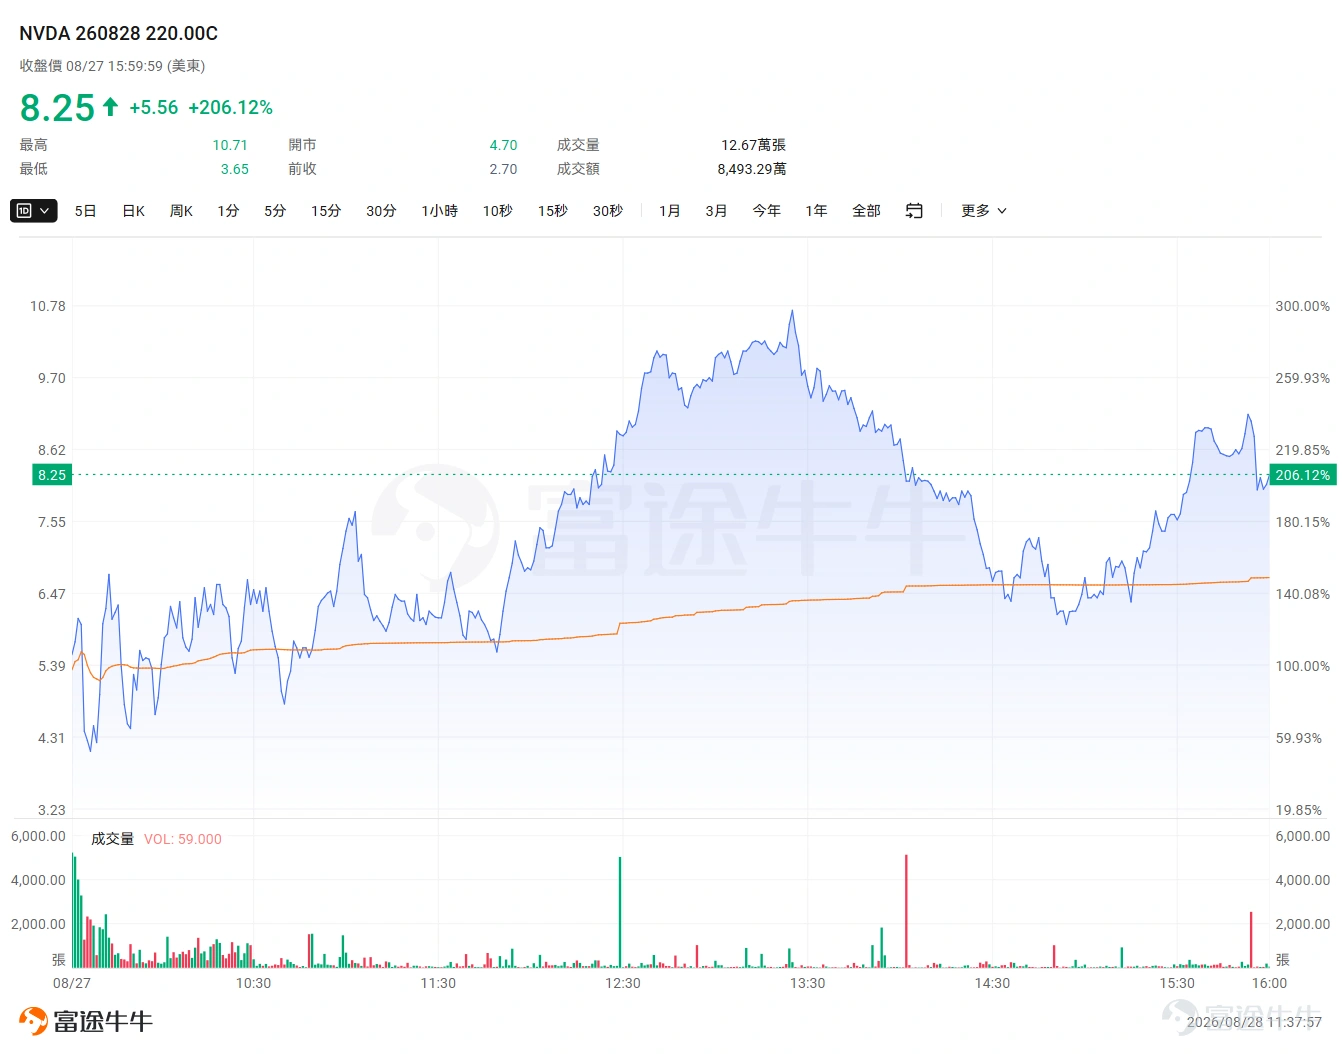The image size is (1342, 1054).
Task: Show the 1月 range
Action: [670, 211]
